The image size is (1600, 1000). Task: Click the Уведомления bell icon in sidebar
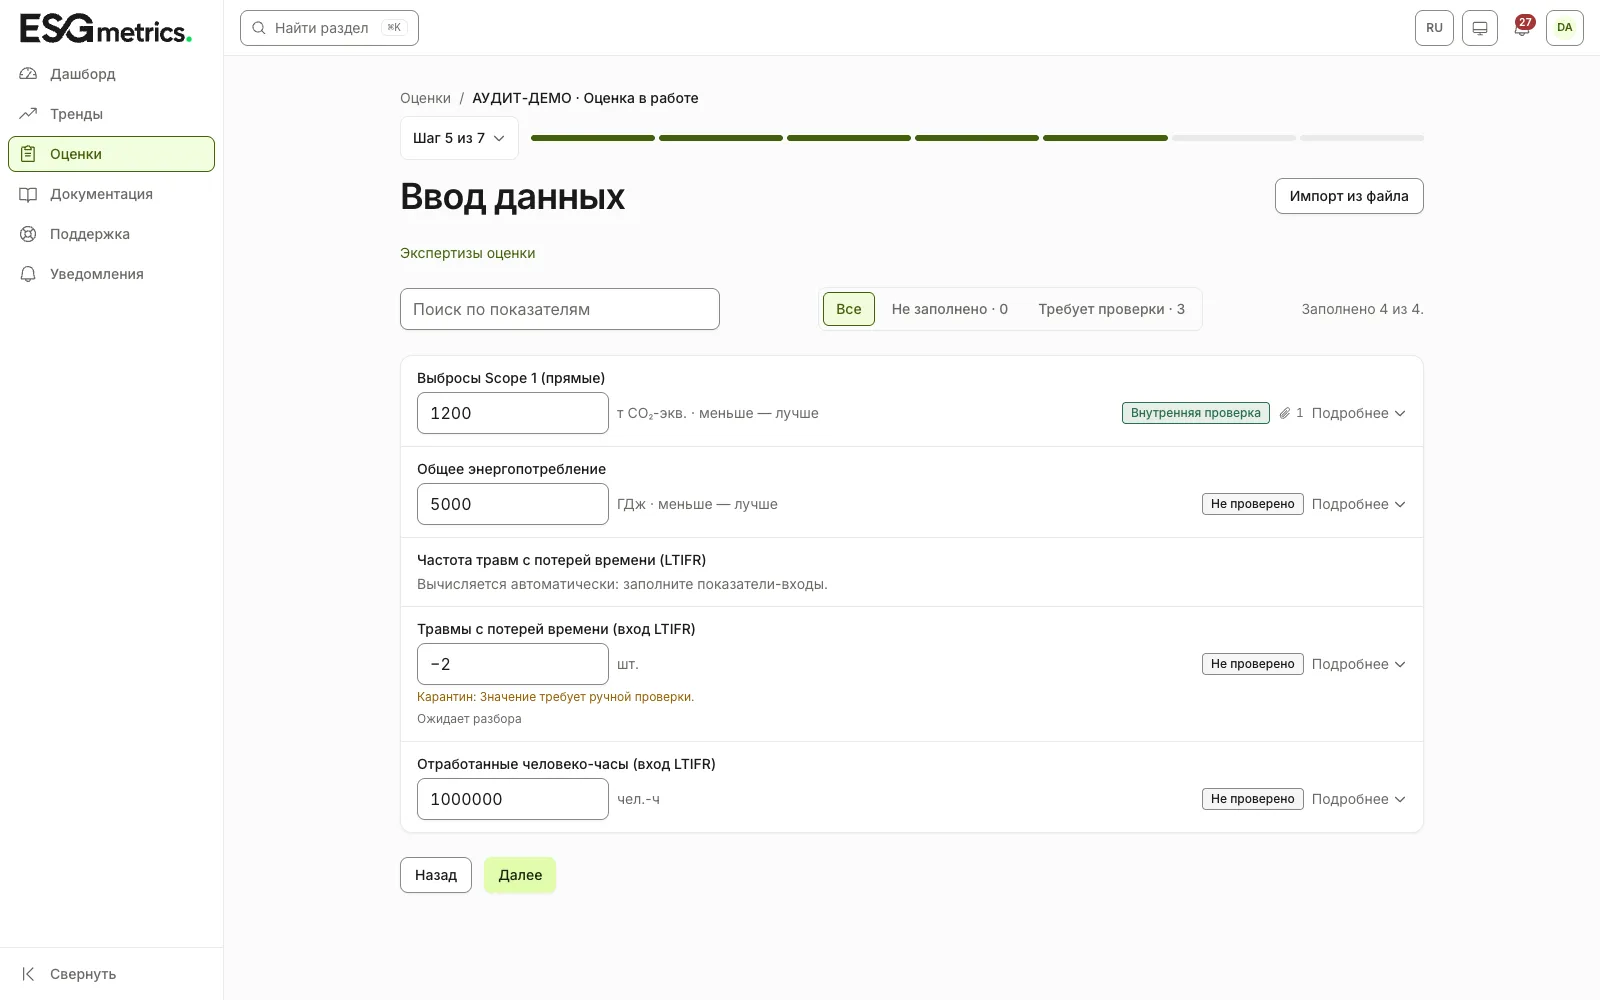pos(28,274)
